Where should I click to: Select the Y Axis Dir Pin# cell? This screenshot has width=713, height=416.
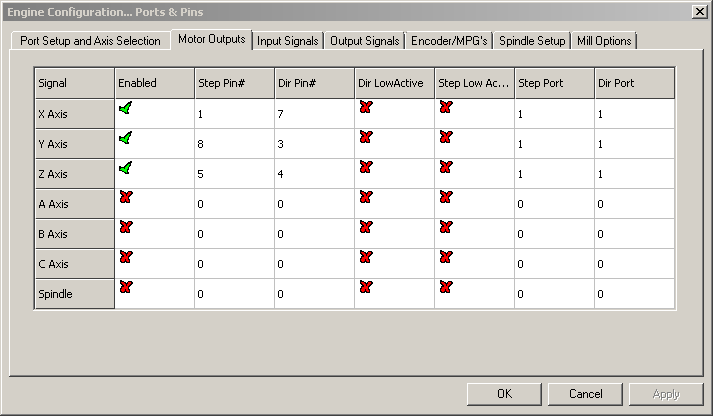(x=314, y=144)
